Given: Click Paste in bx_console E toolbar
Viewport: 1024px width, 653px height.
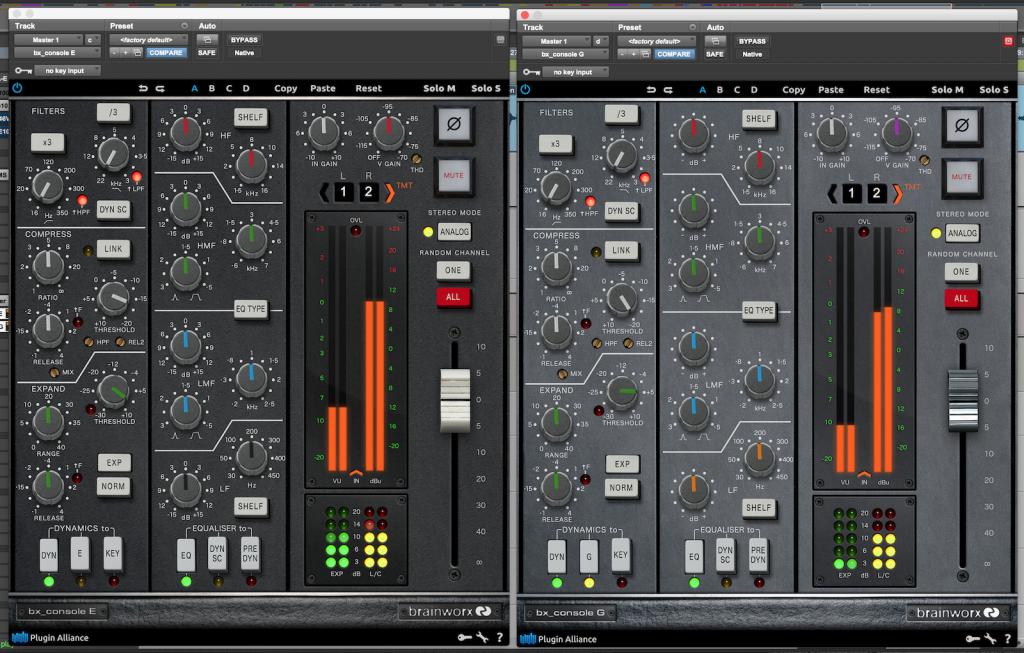Looking at the screenshot, I should click(x=323, y=88).
